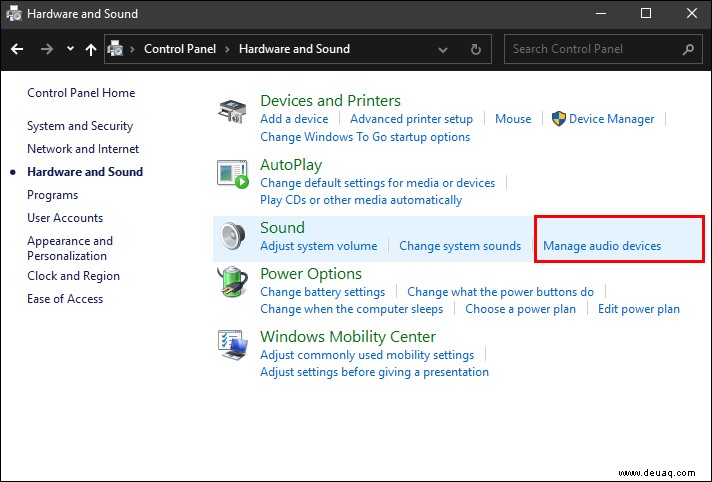
Task: Click Manage audio devices
Action: click(602, 246)
